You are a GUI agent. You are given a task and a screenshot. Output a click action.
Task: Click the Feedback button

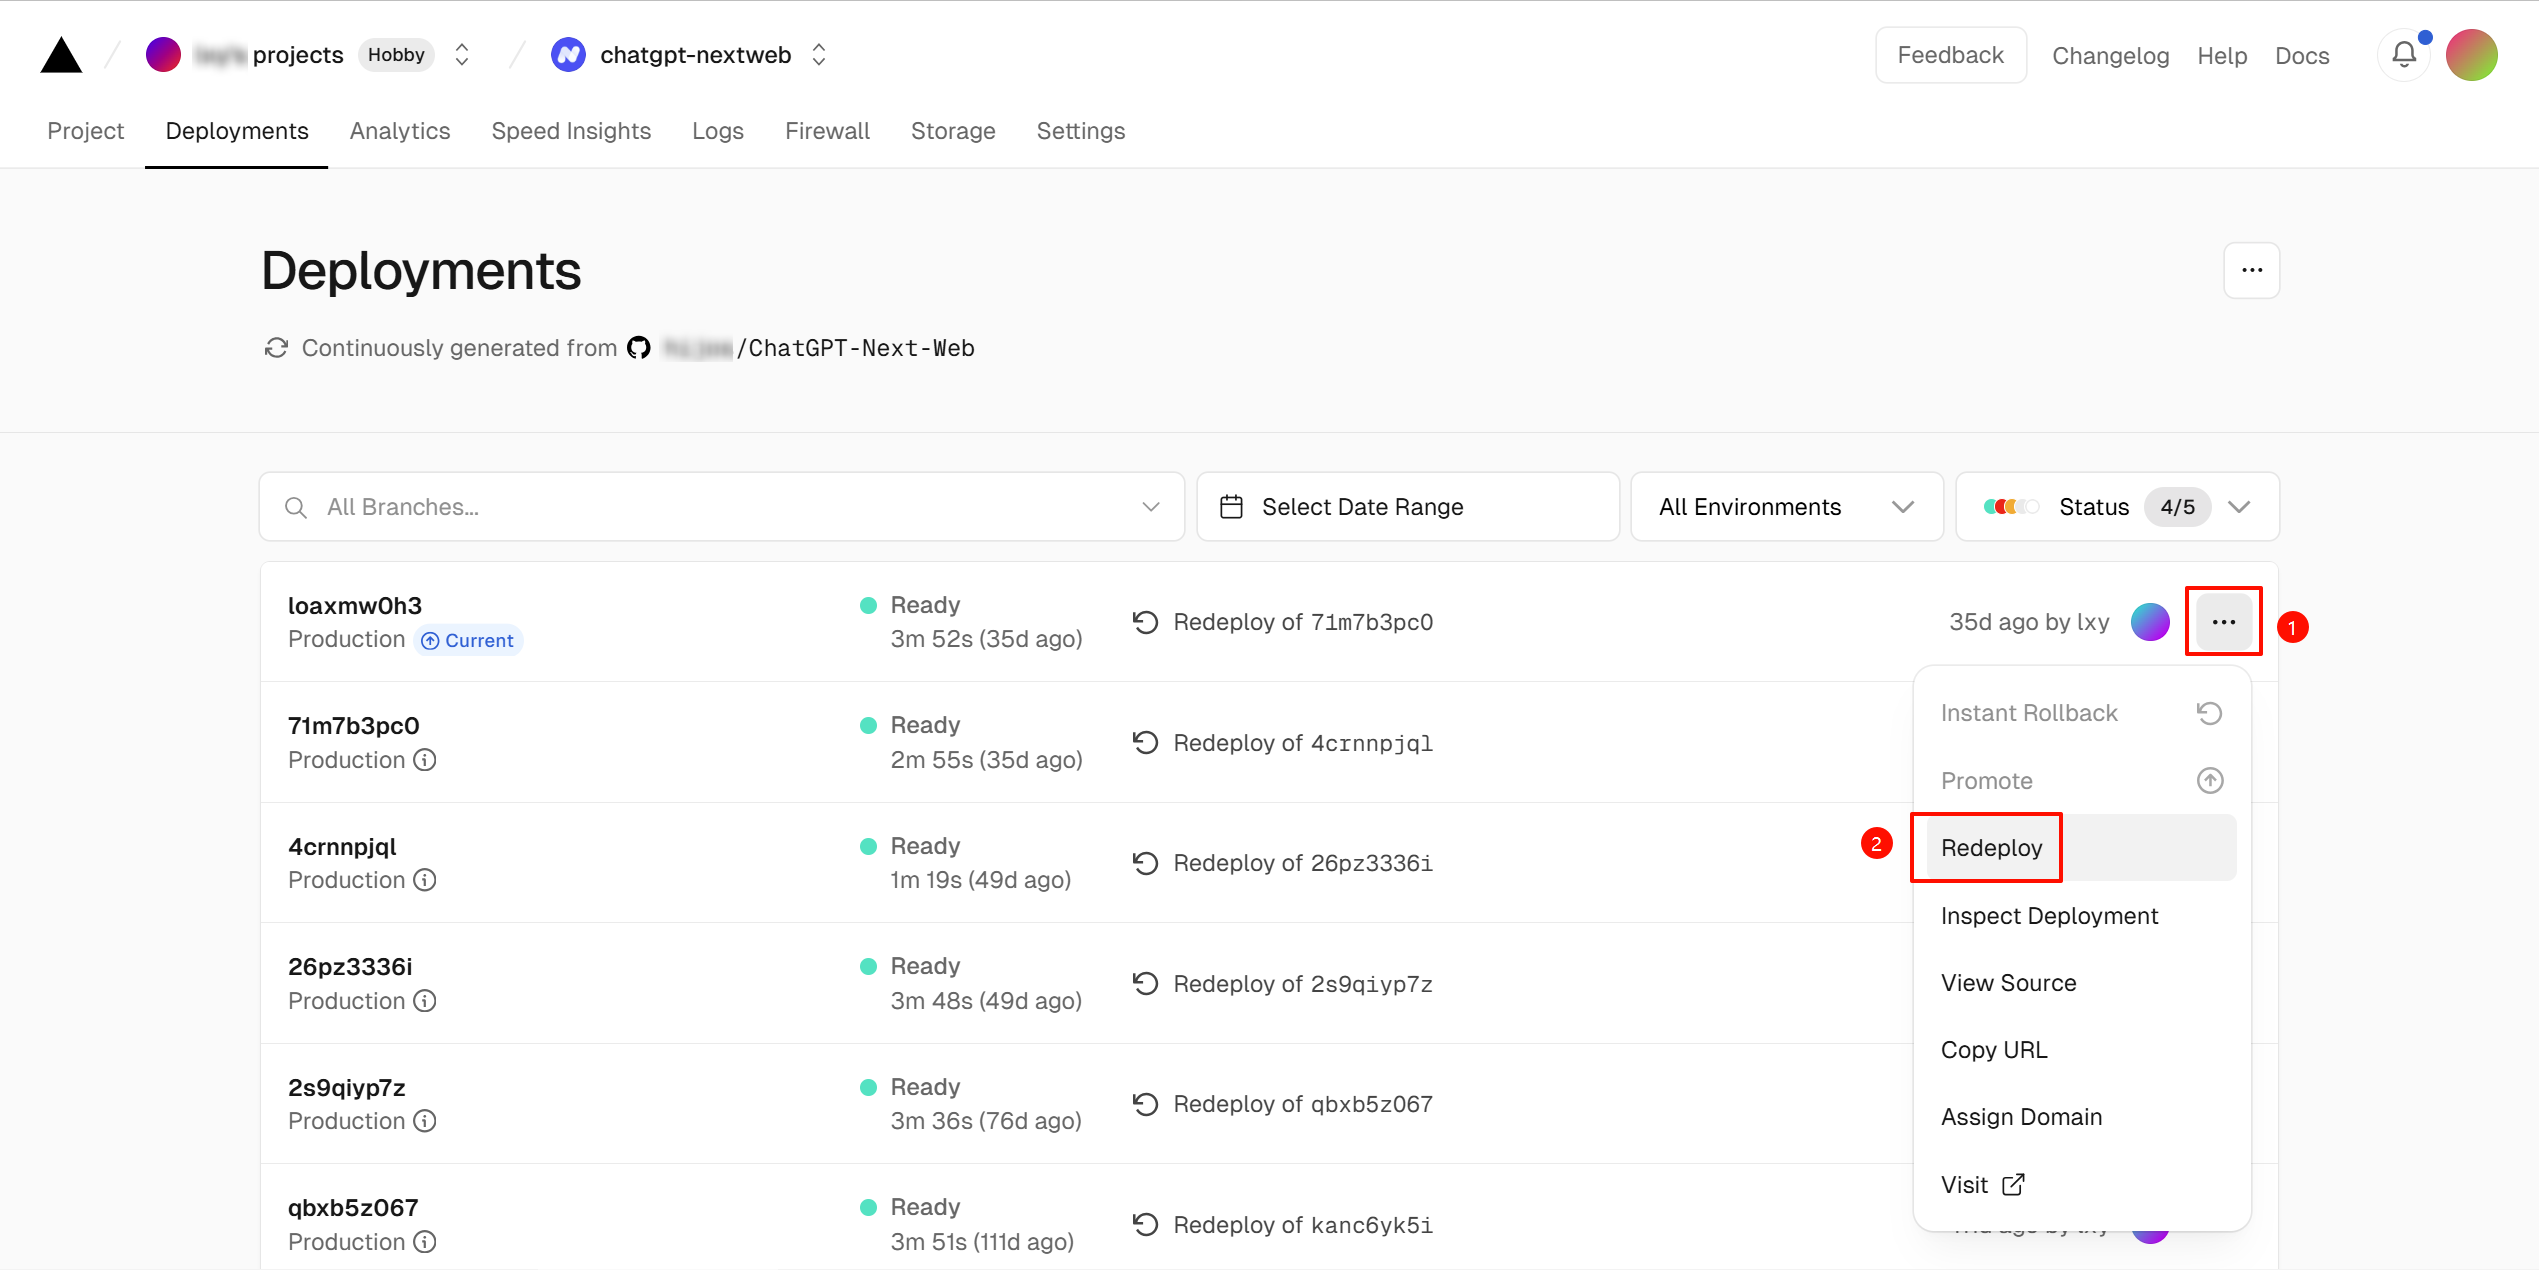[1950, 55]
